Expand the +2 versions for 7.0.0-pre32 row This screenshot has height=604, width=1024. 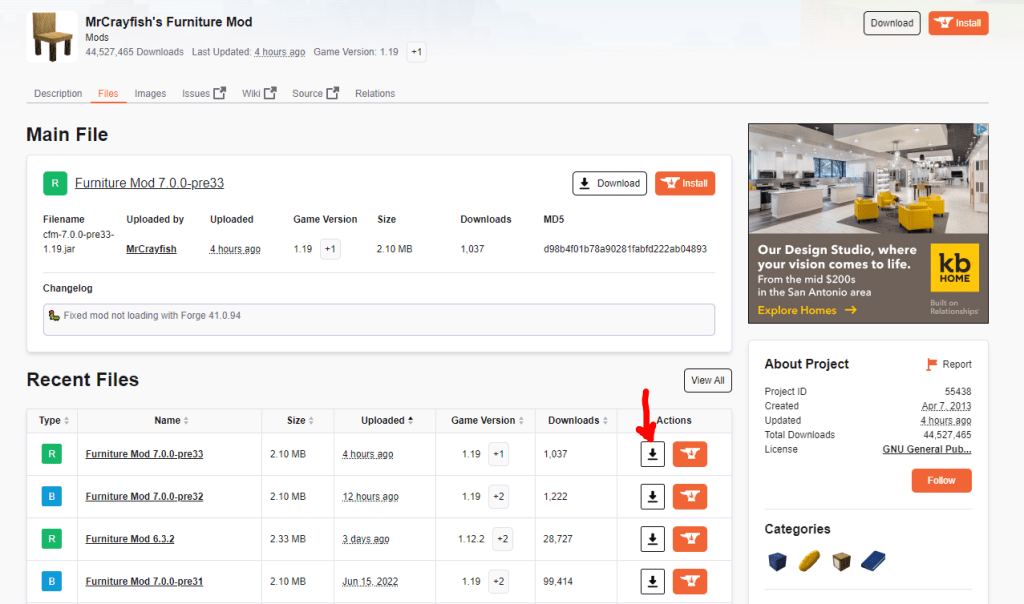pos(499,496)
